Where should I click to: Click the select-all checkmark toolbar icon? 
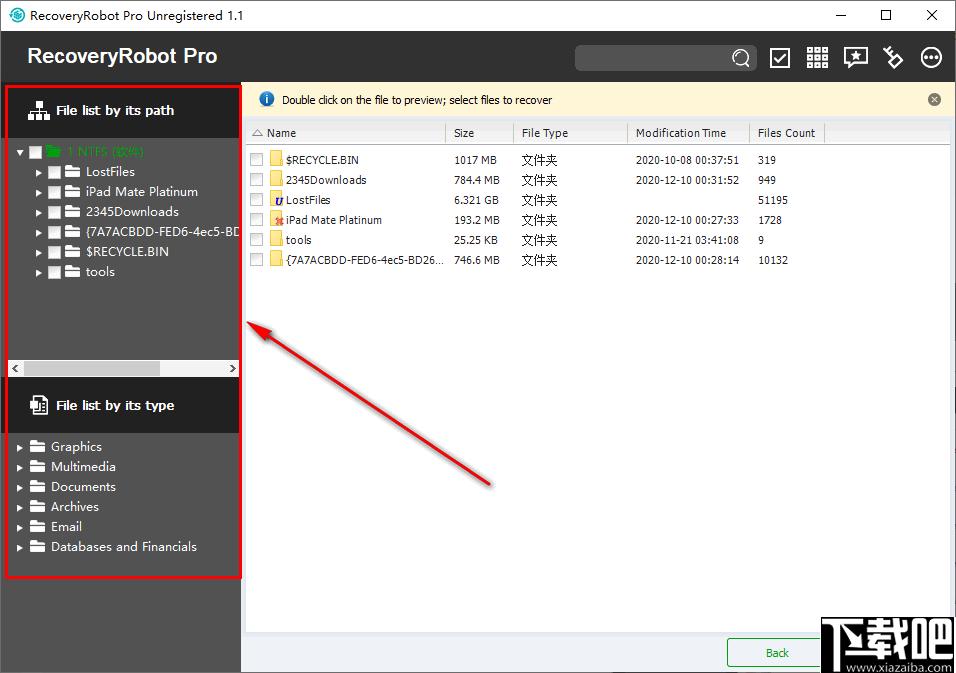click(780, 58)
